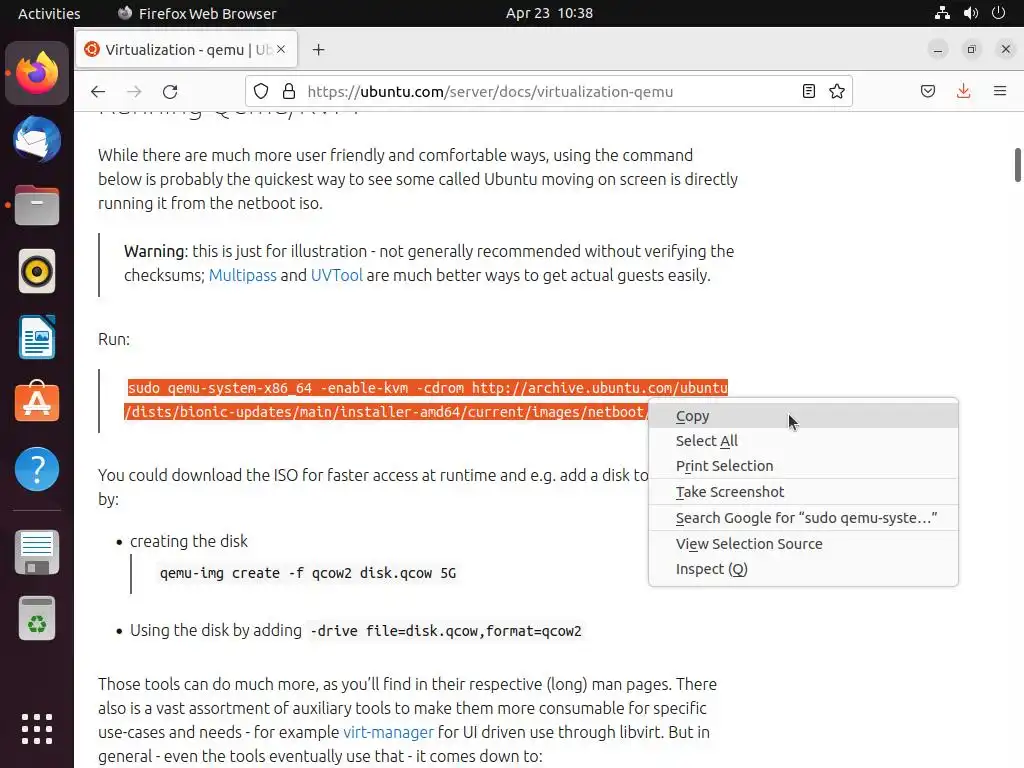The height and width of the screenshot is (768, 1024).
Task: Follow the Multipass link
Action: (x=242, y=276)
